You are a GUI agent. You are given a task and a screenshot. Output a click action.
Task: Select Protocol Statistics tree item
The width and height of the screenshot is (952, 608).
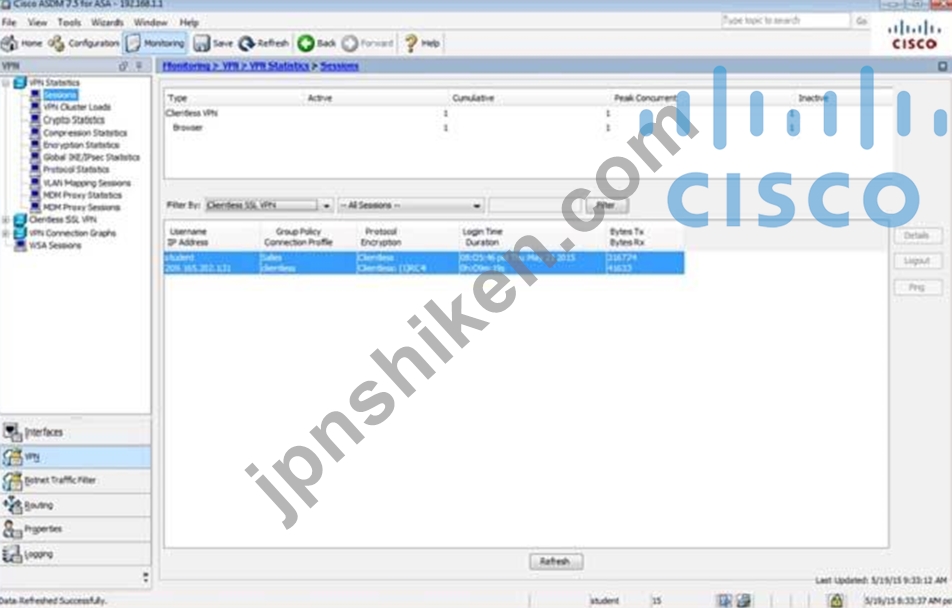[76, 169]
